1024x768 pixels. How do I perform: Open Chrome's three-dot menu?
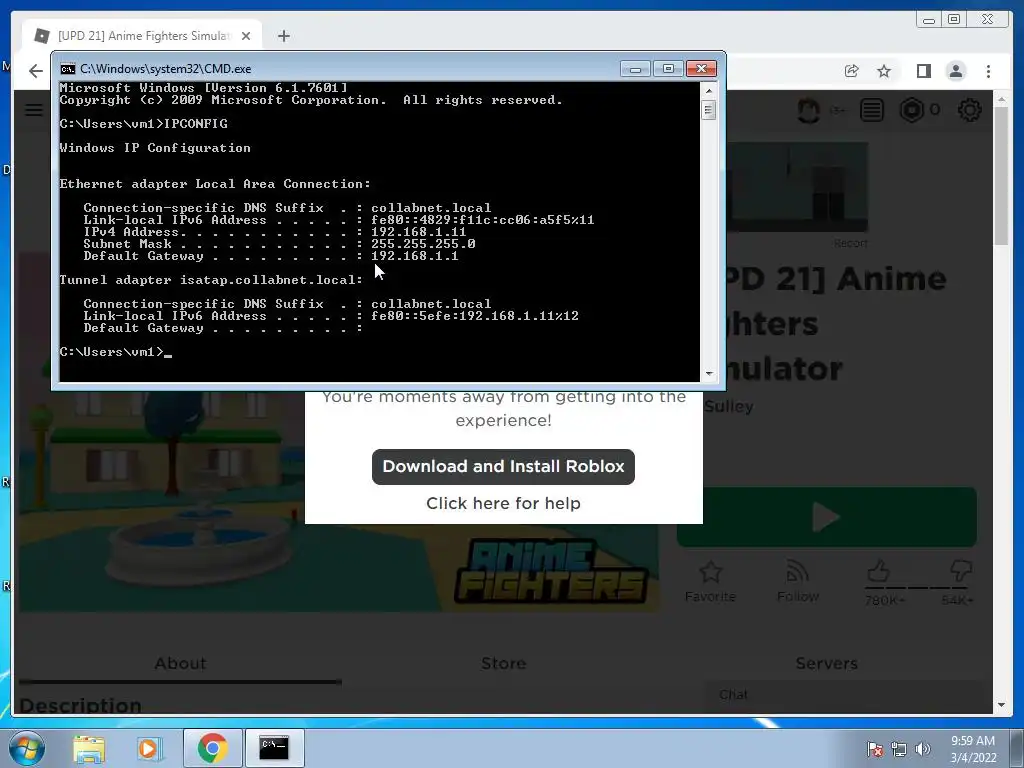pos(988,71)
